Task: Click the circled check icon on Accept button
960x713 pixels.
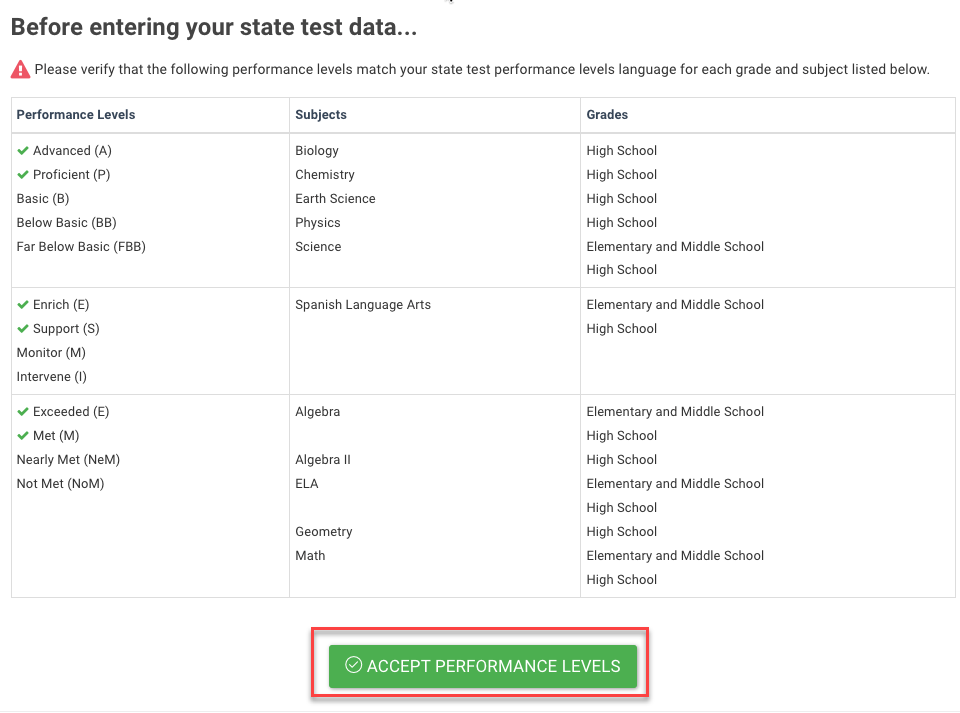Action: 353,666
